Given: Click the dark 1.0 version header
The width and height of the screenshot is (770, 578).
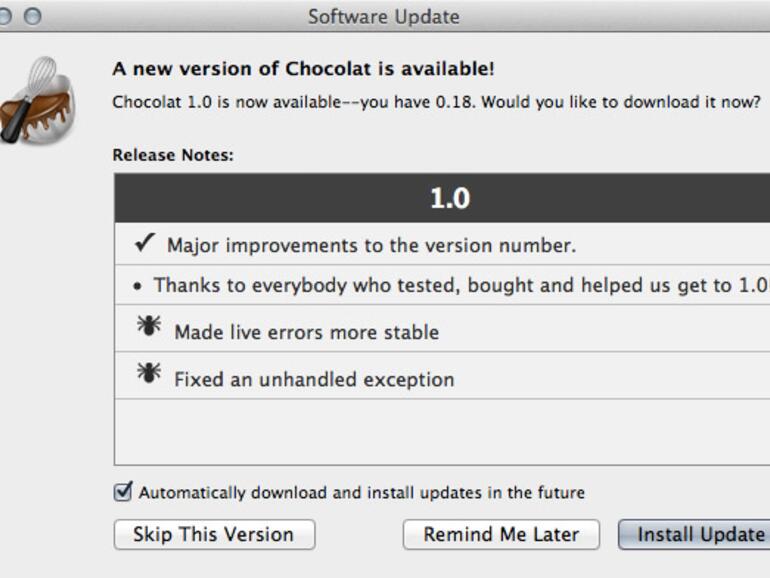Looking at the screenshot, I should [448, 198].
